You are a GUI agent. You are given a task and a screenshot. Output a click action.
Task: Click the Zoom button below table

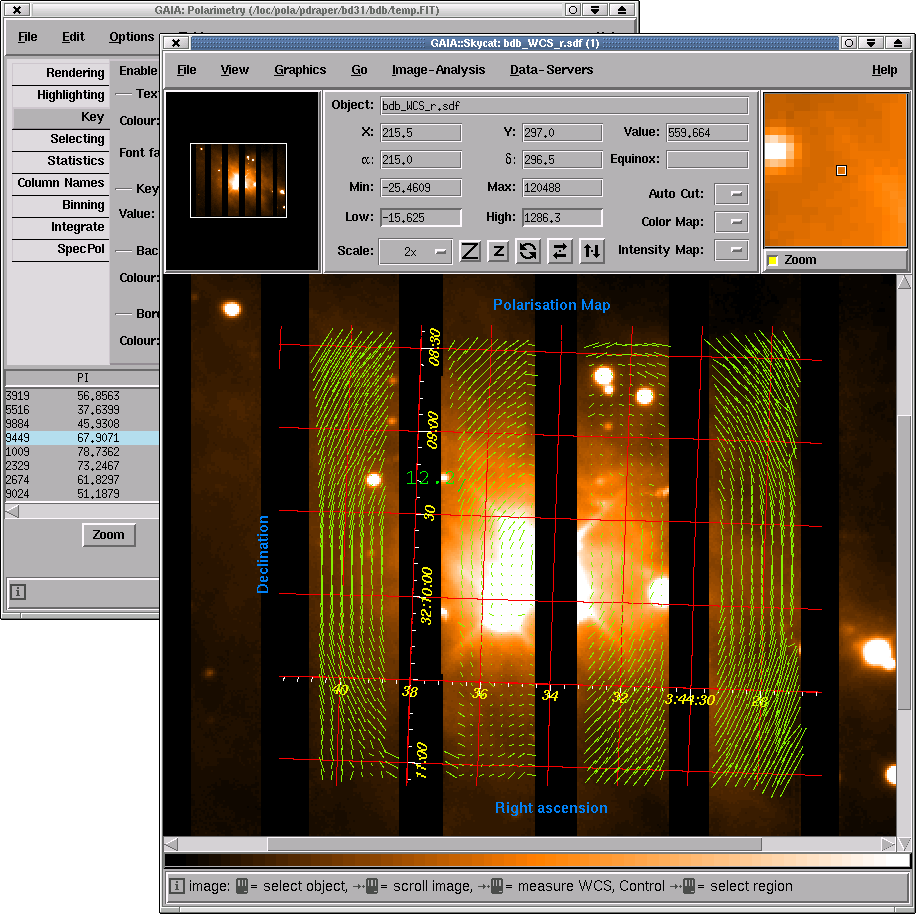109,534
